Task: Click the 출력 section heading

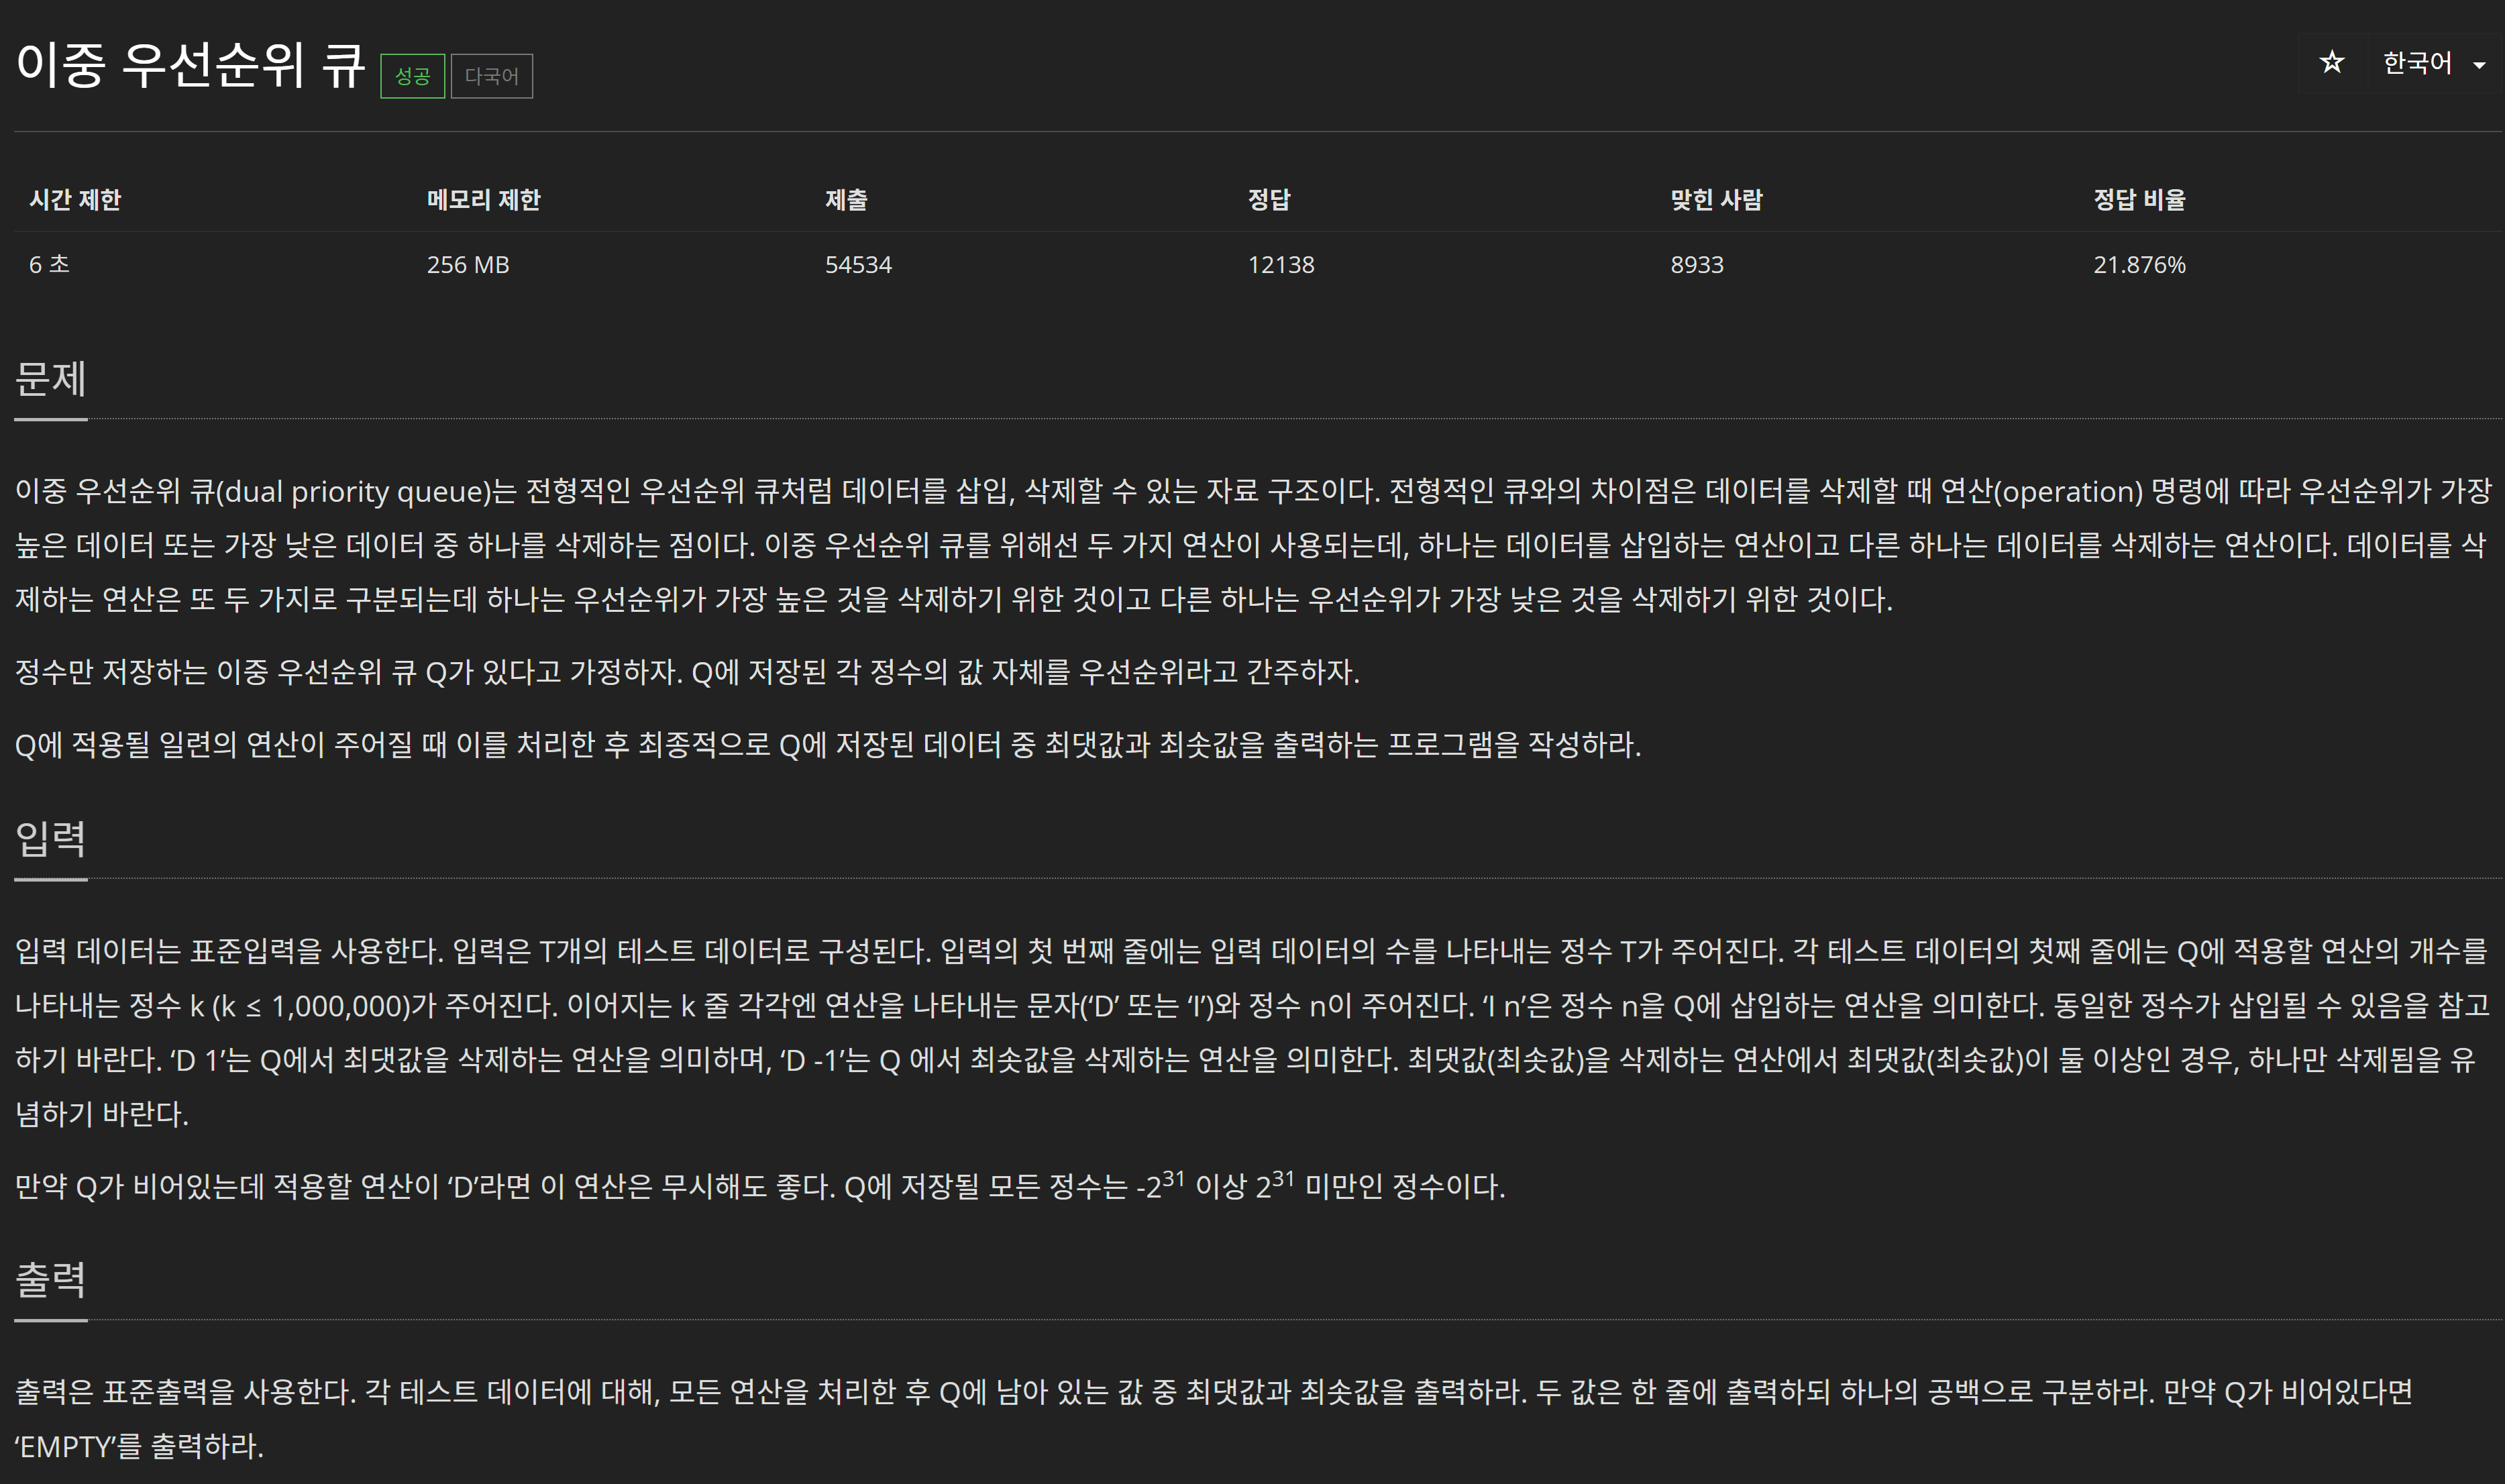Action: point(51,1279)
